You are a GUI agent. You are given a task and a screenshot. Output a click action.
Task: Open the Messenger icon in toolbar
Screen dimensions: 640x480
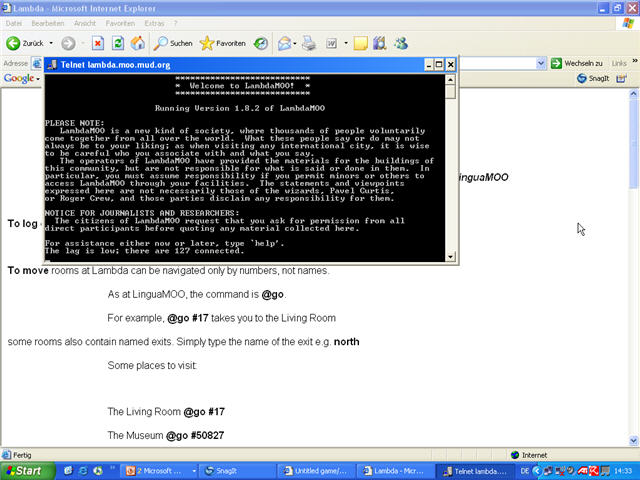tap(401, 43)
